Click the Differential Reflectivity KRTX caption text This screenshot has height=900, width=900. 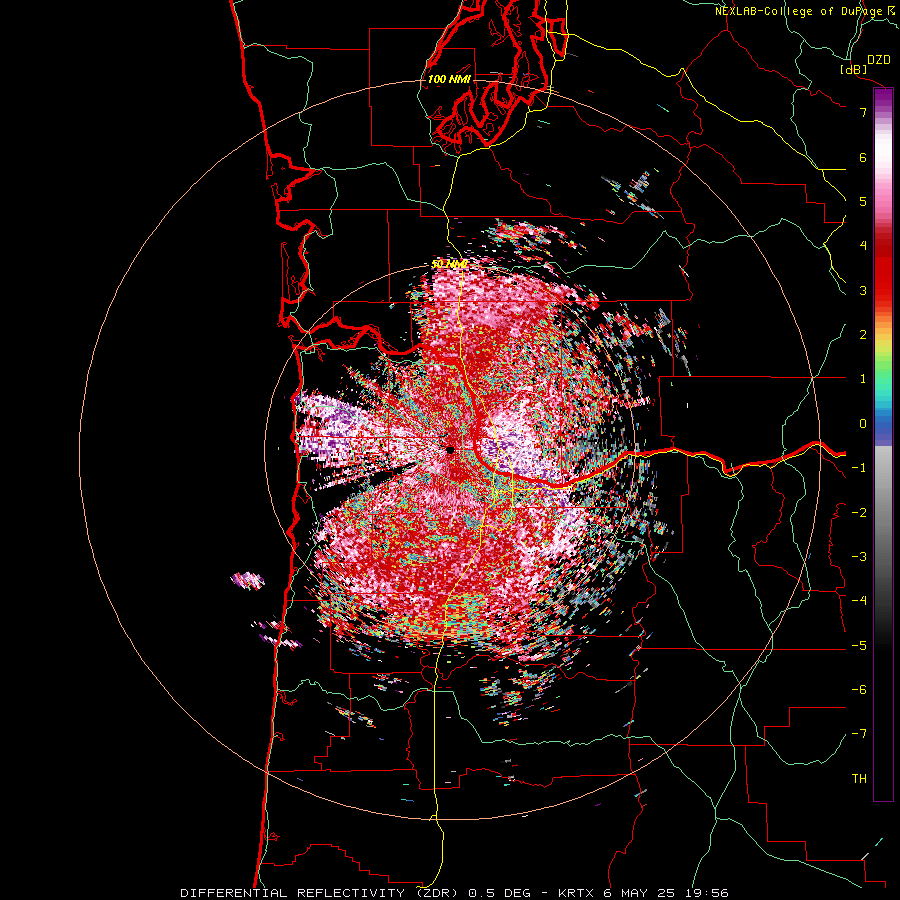tap(454, 893)
